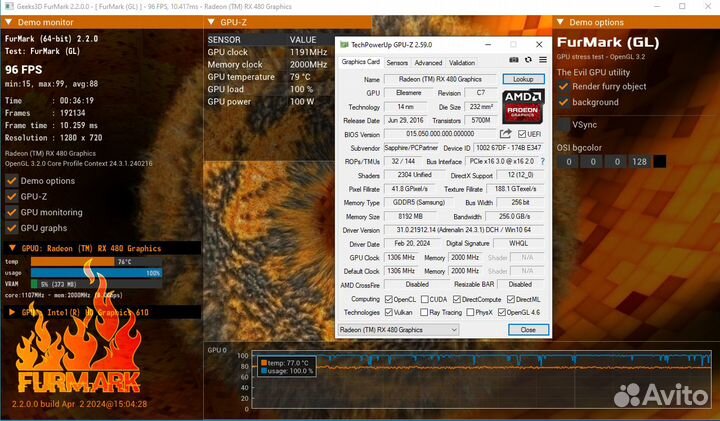Viewport: 720px width, 421px height.
Task: Click the BIOS export share icon
Action: point(506,134)
